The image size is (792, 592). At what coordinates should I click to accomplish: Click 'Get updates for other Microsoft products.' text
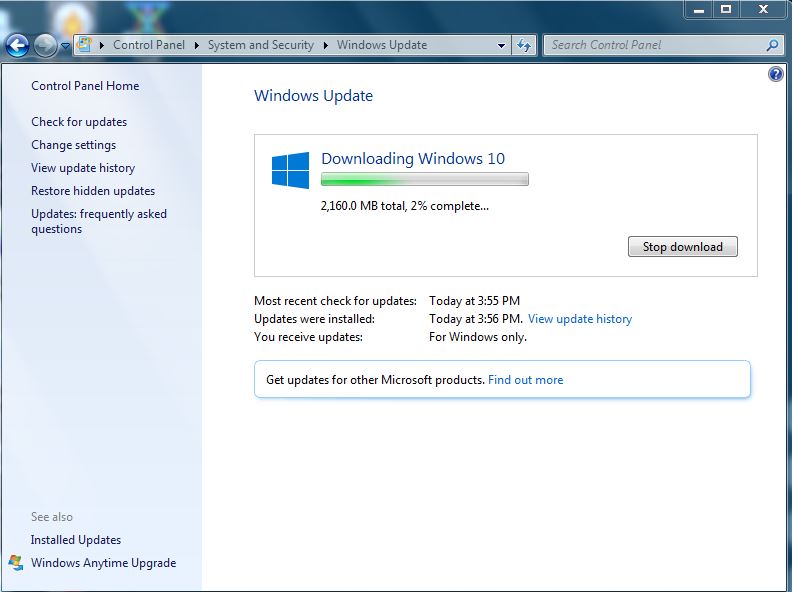[x=375, y=380]
